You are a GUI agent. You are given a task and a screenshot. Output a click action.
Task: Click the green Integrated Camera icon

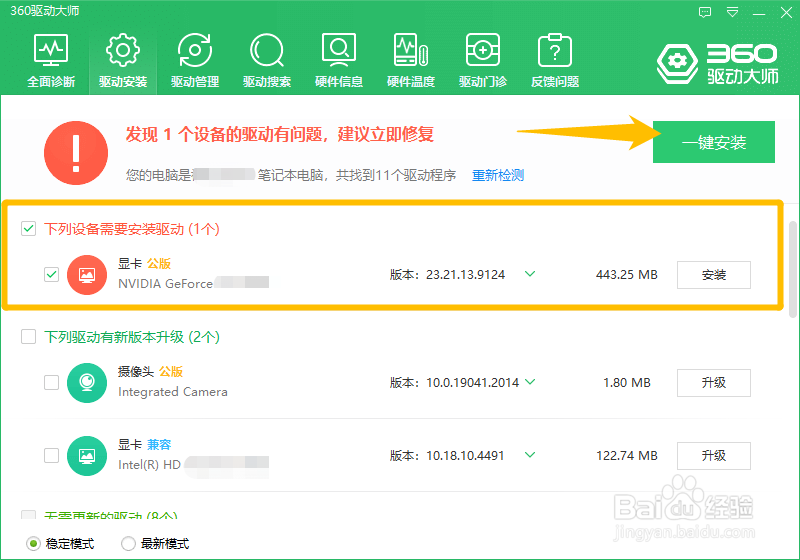coord(87,383)
